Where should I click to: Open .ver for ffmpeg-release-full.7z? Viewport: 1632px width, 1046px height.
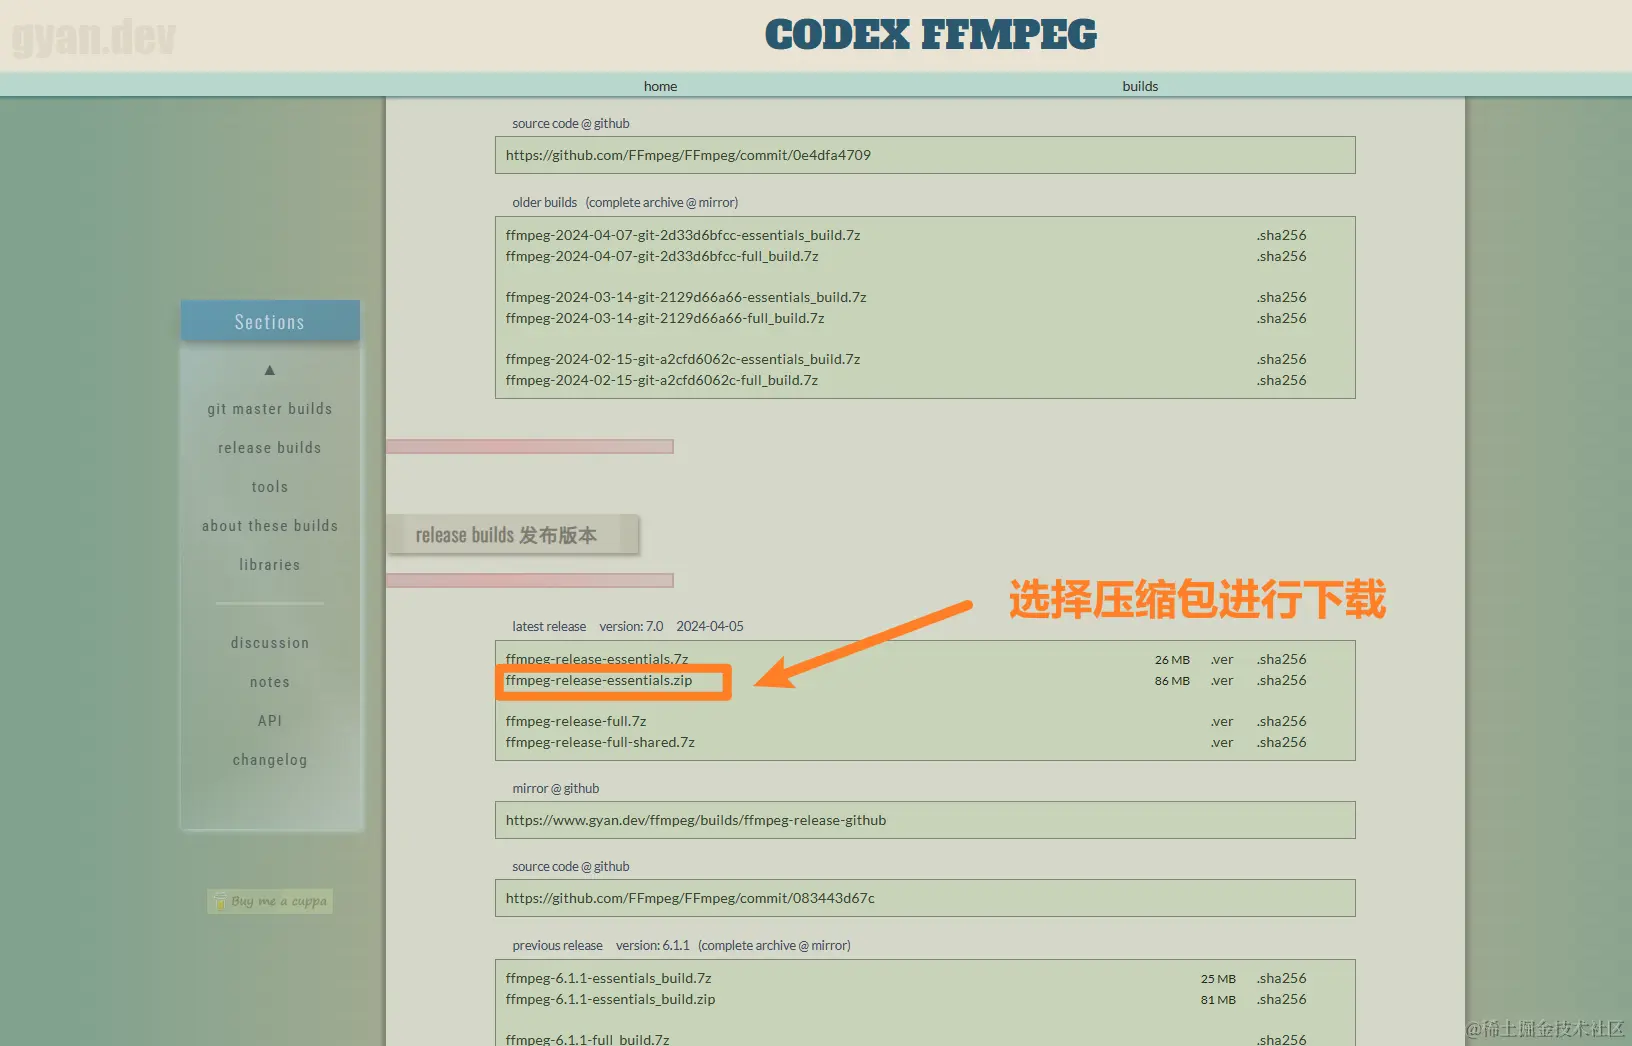click(x=1222, y=721)
